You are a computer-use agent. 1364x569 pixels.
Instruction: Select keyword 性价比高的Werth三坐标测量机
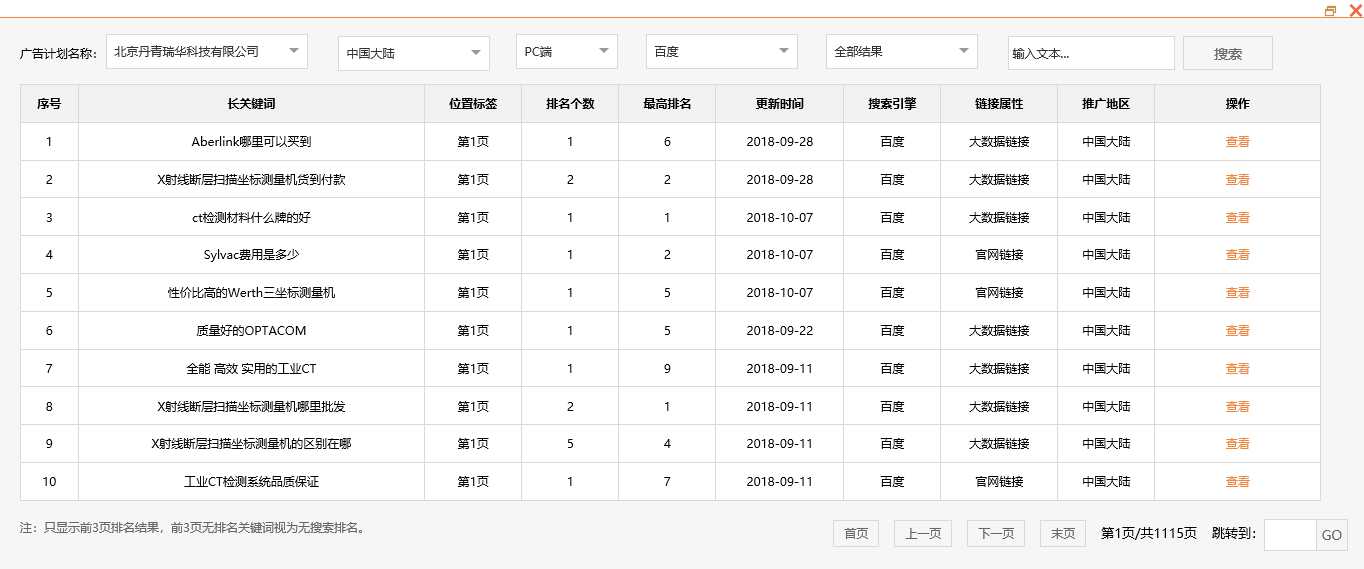point(251,293)
